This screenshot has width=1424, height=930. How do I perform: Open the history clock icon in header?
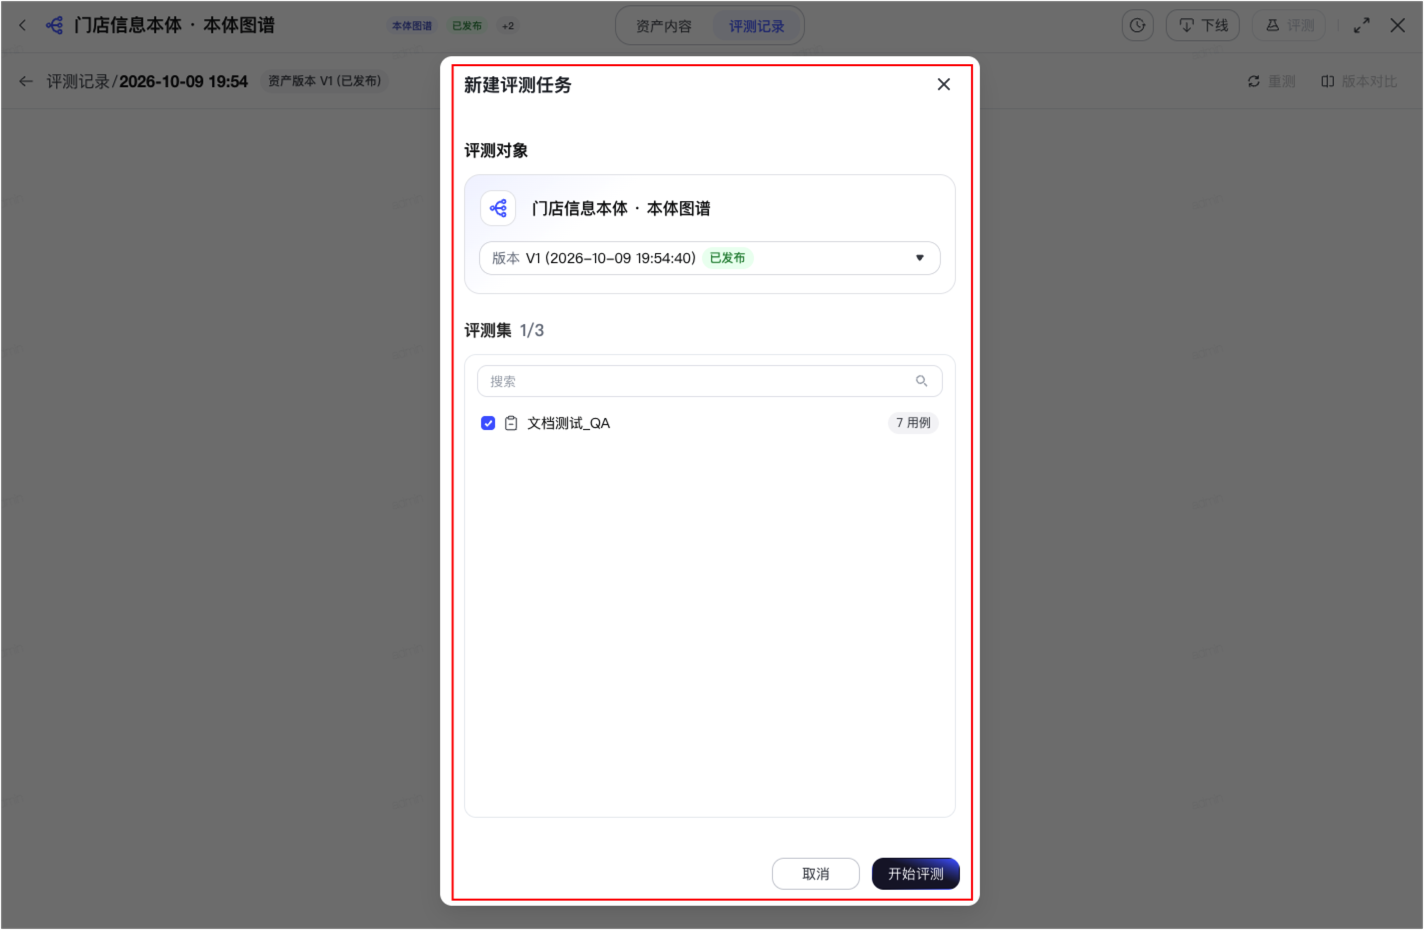pos(1138,25)
